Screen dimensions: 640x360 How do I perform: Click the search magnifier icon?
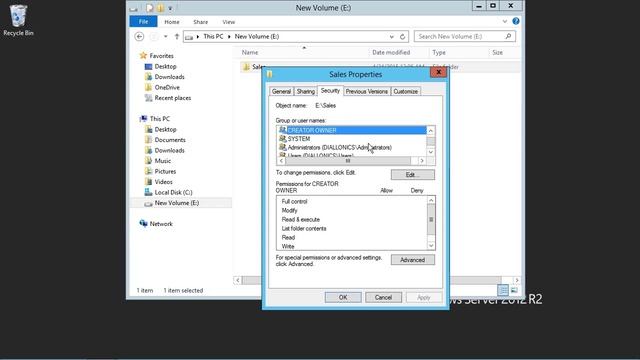click(x=508, y=36)
